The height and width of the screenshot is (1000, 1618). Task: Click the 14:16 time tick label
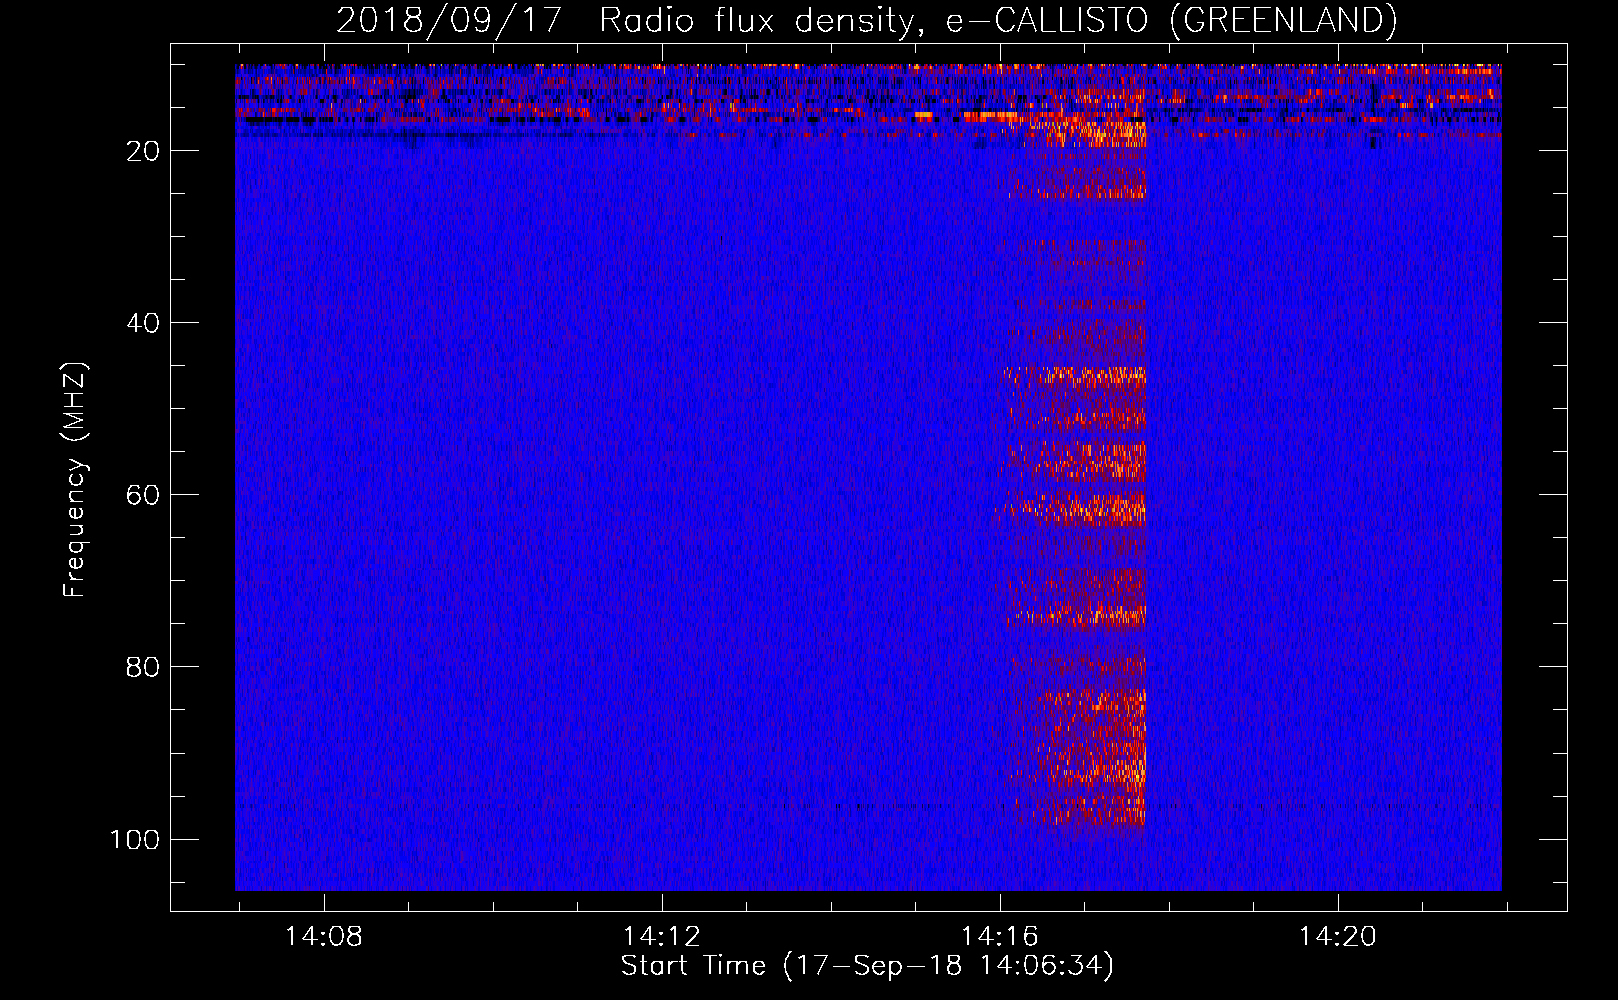click(1000, 937)
